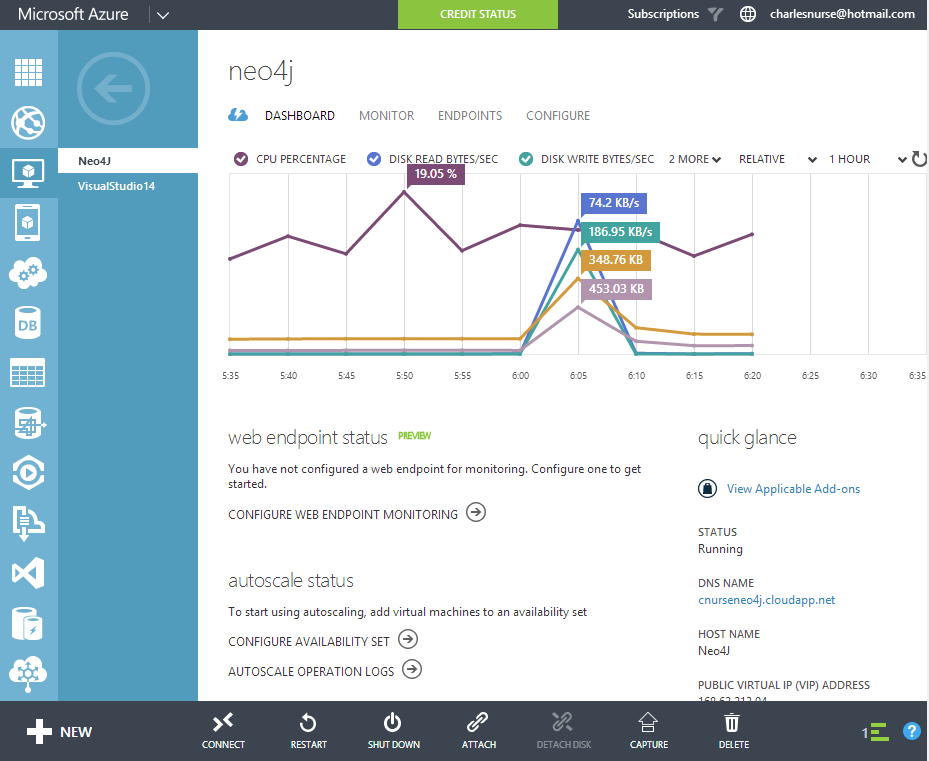Select Neo4J in the VM list

[128, 161]
